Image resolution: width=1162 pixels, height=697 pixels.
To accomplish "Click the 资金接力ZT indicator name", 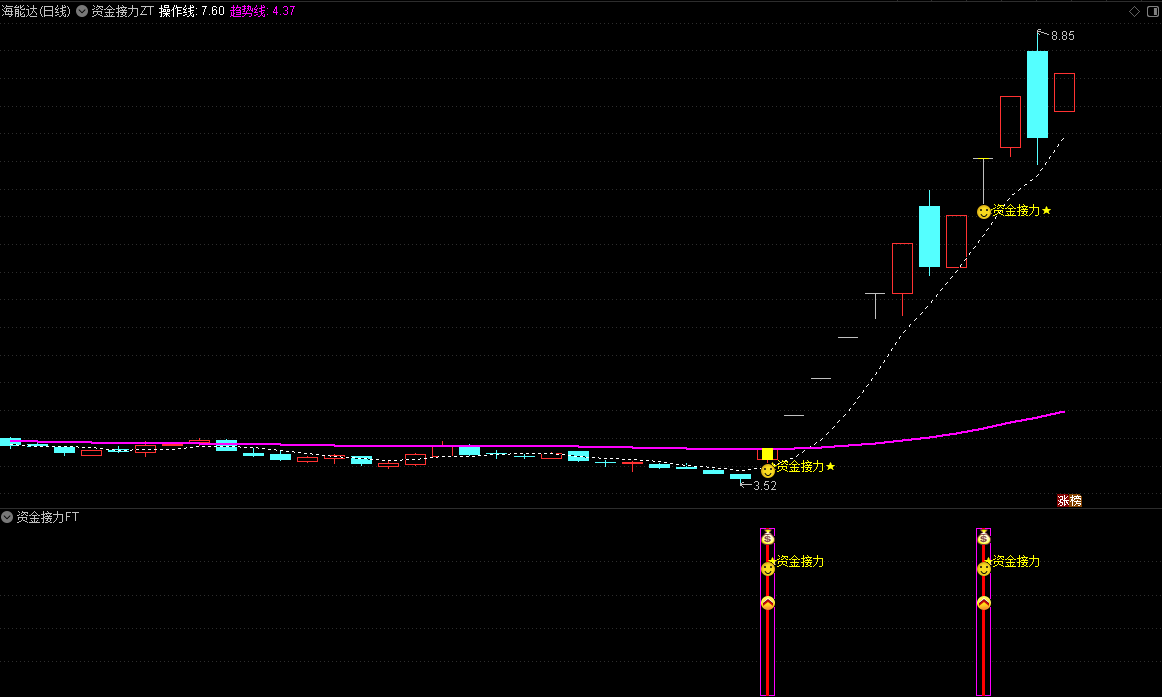I will (122, 11).
